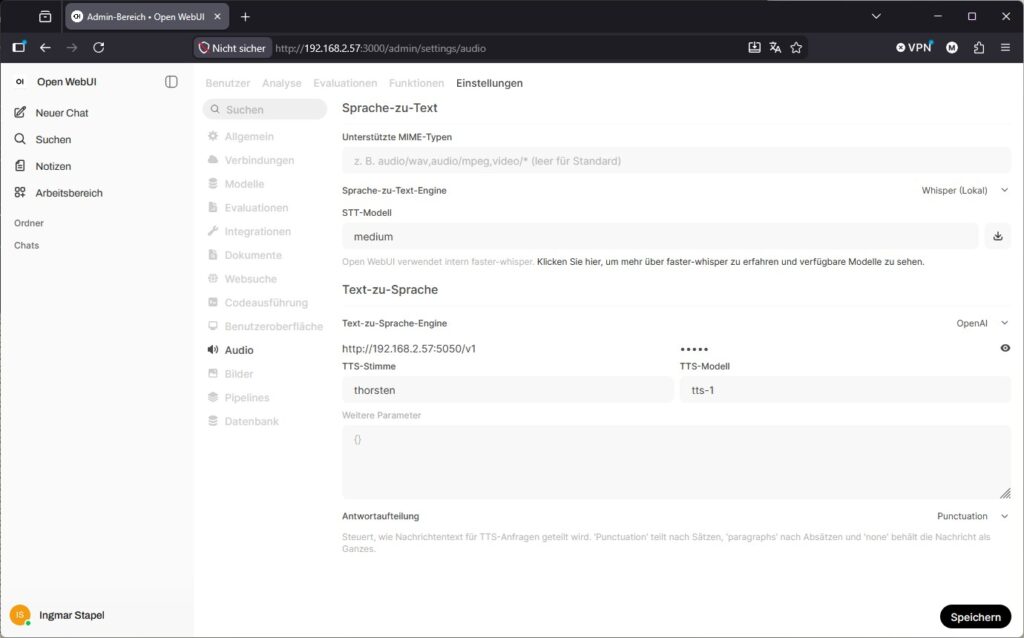
Task: Click the Suchen magnifier icon in sidebar
Action: (20, 139)
